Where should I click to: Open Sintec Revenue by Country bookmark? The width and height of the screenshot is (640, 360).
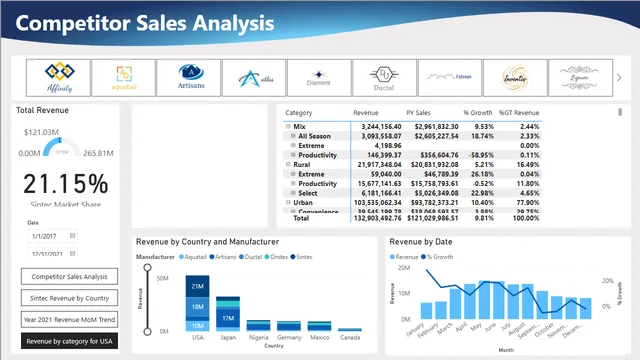(x=69, y=298)
